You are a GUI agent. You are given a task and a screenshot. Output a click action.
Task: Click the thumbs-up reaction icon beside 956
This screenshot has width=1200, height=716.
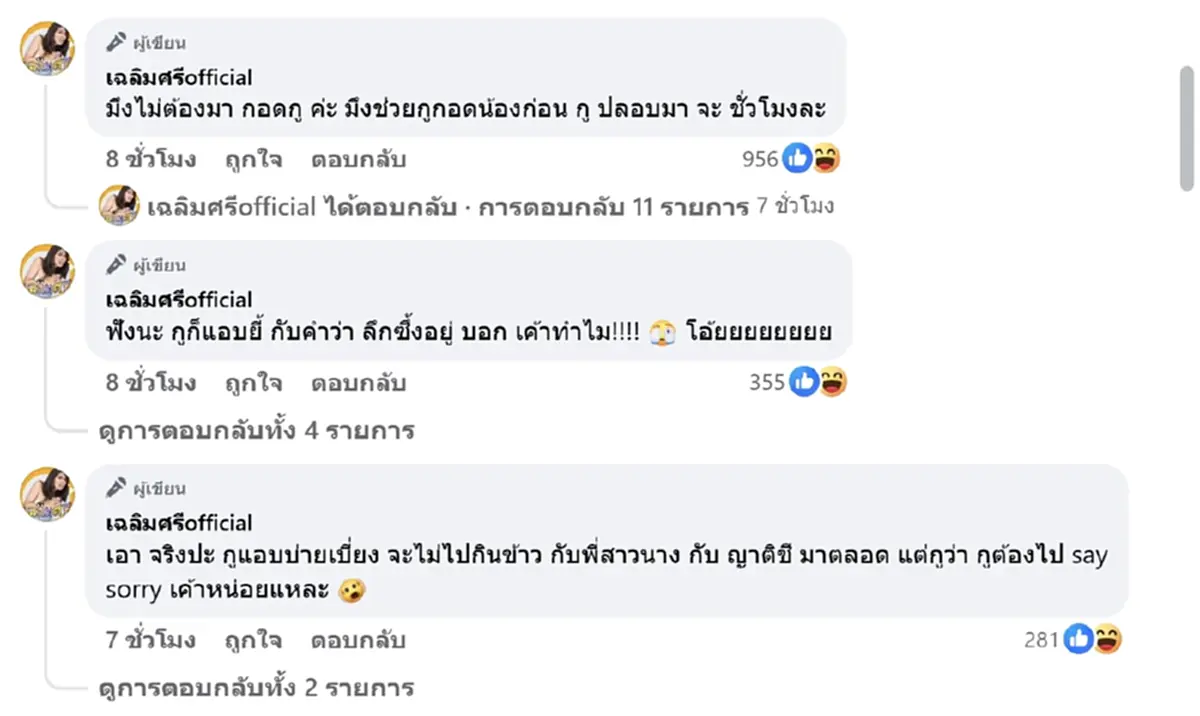click(796, 157)
